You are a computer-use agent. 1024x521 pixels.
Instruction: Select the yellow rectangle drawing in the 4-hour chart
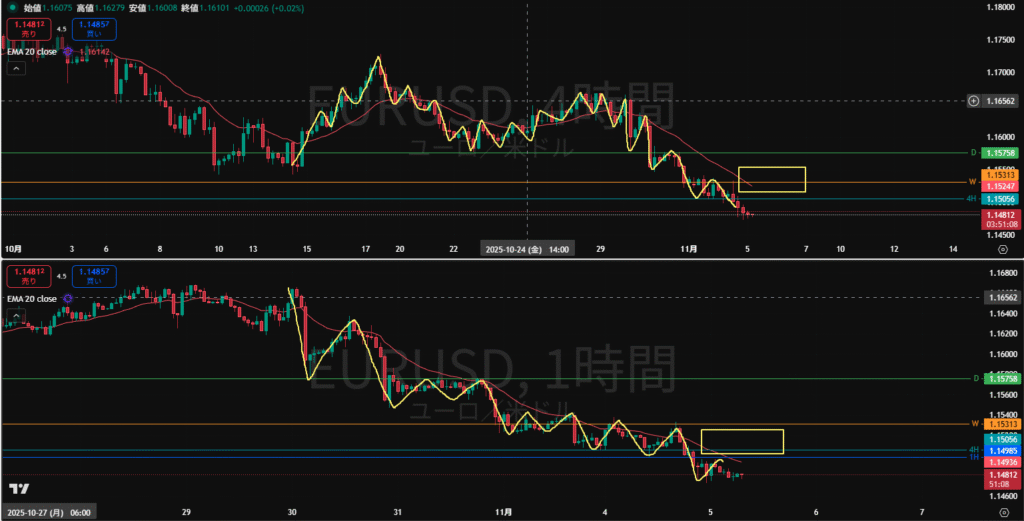[771, 167]
